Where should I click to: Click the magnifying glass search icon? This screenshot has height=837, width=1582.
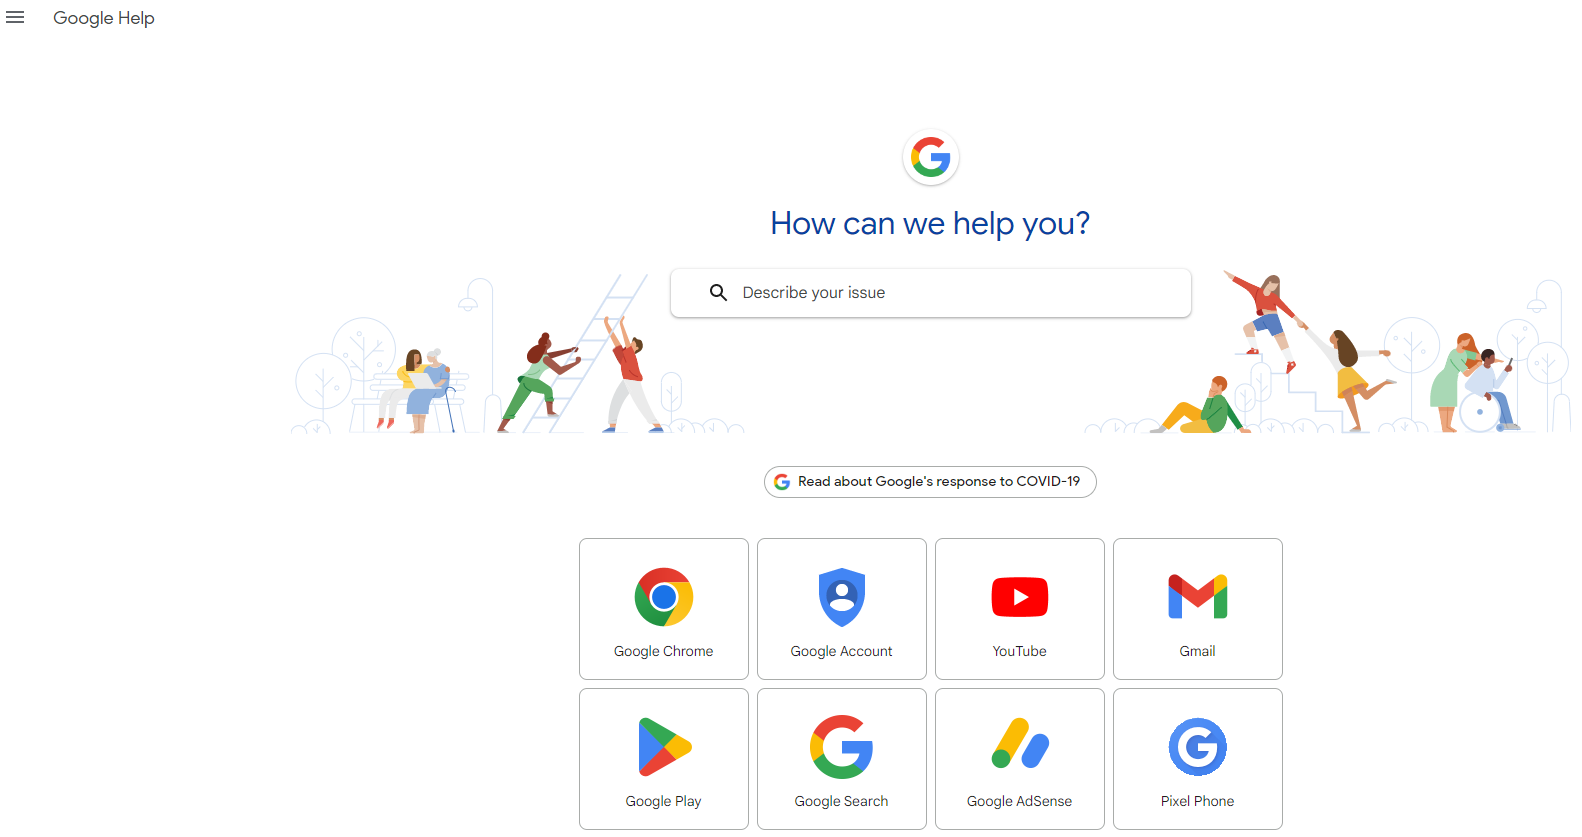pyautogui.click(x=718, y=292)
